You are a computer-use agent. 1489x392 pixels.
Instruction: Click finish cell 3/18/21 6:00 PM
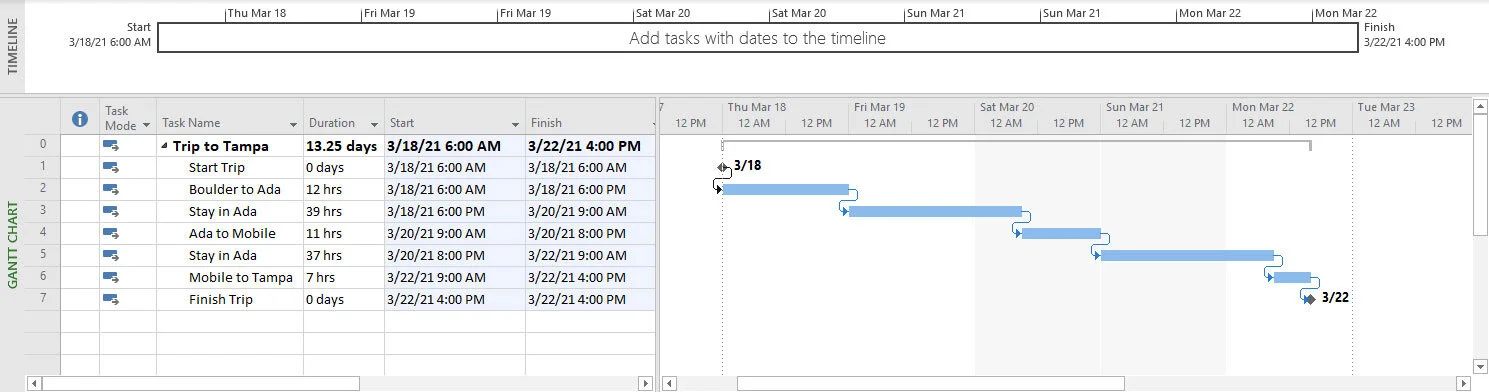point(590,190)
